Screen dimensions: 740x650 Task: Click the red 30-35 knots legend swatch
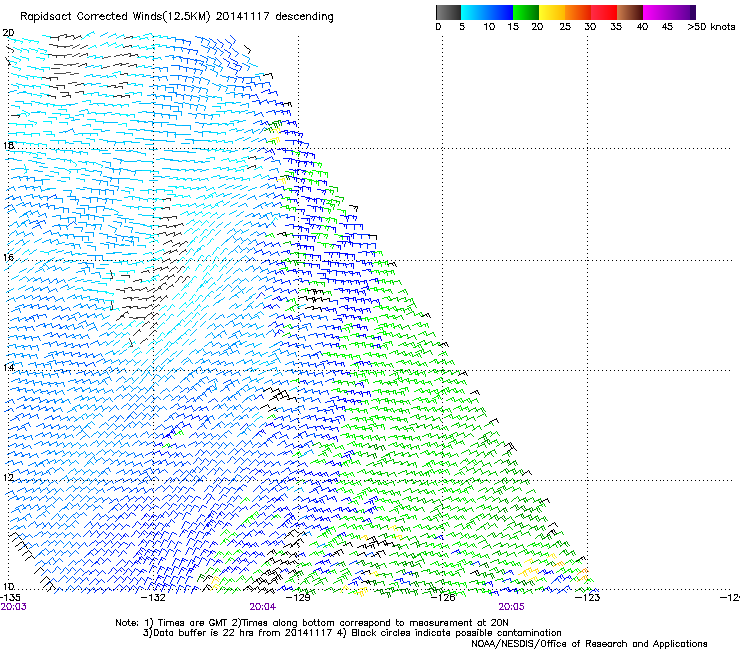tap(604, 12)
